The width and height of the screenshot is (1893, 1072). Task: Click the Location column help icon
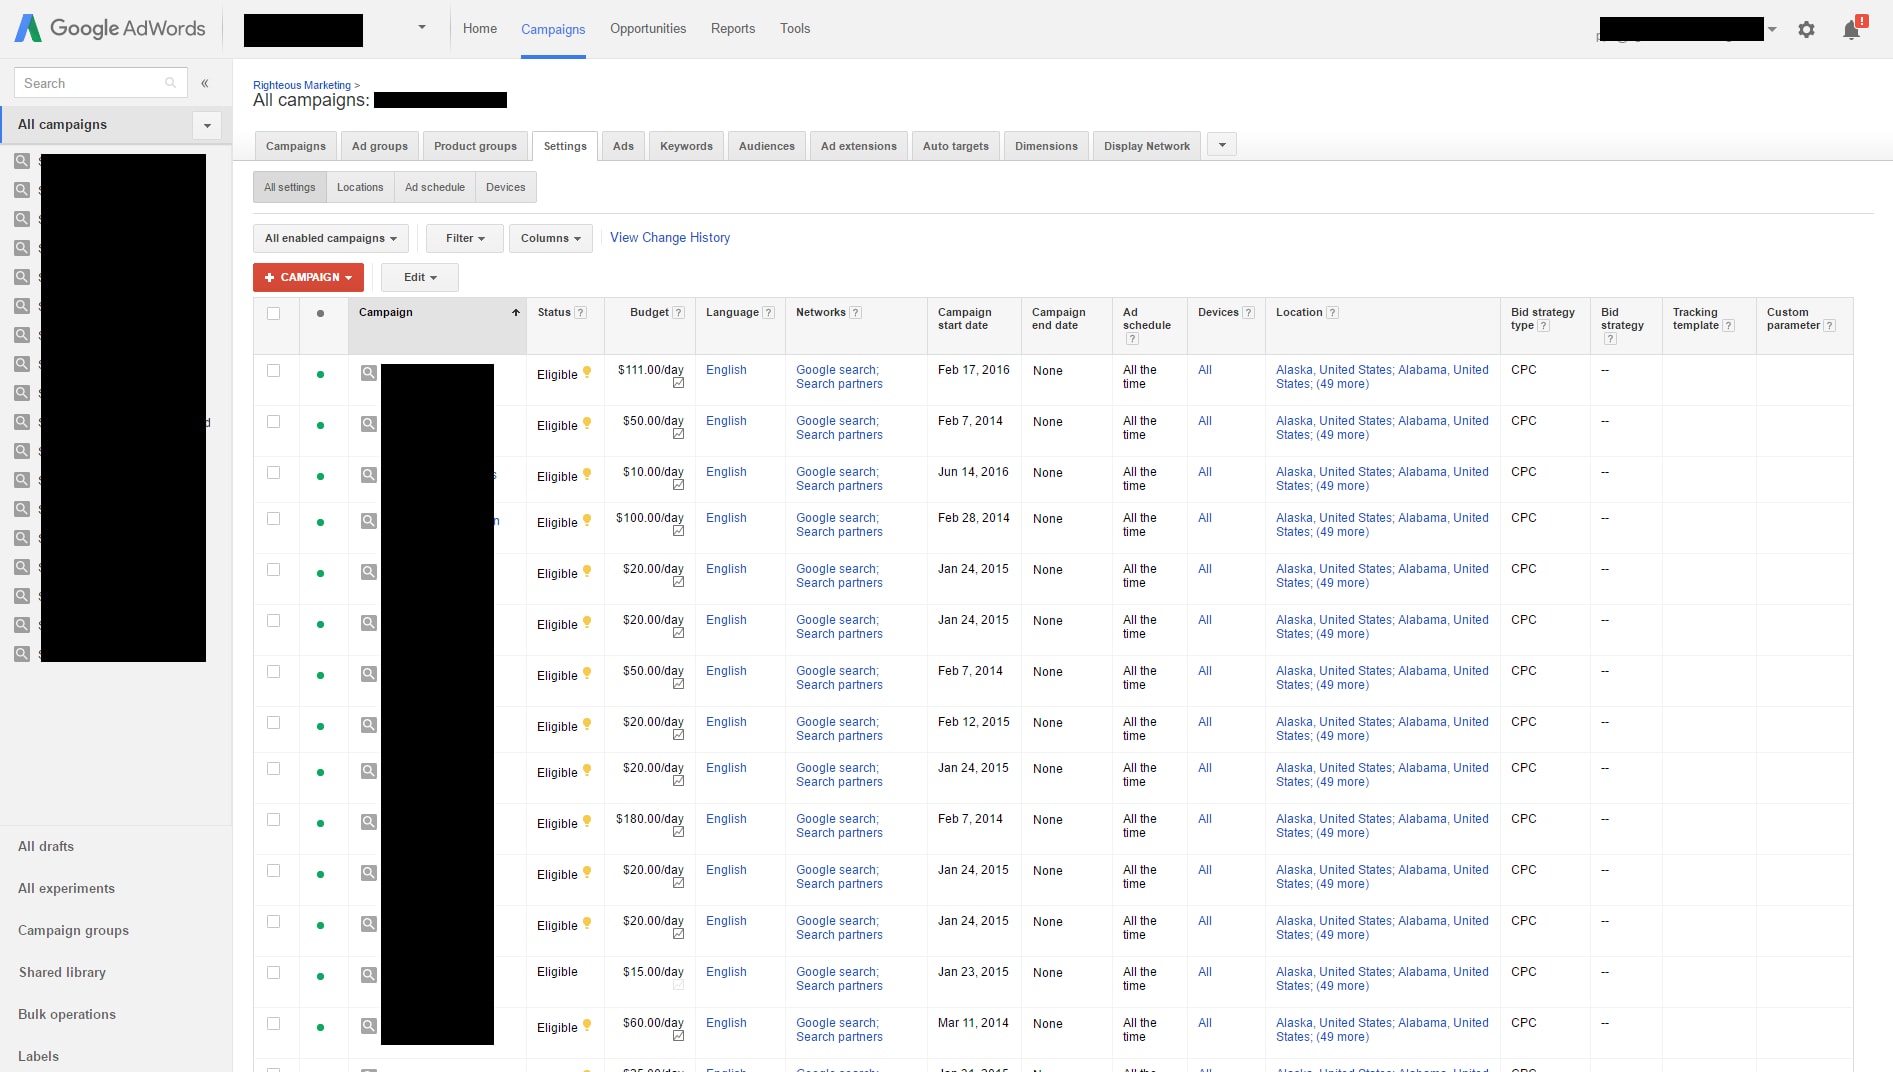1333,313
